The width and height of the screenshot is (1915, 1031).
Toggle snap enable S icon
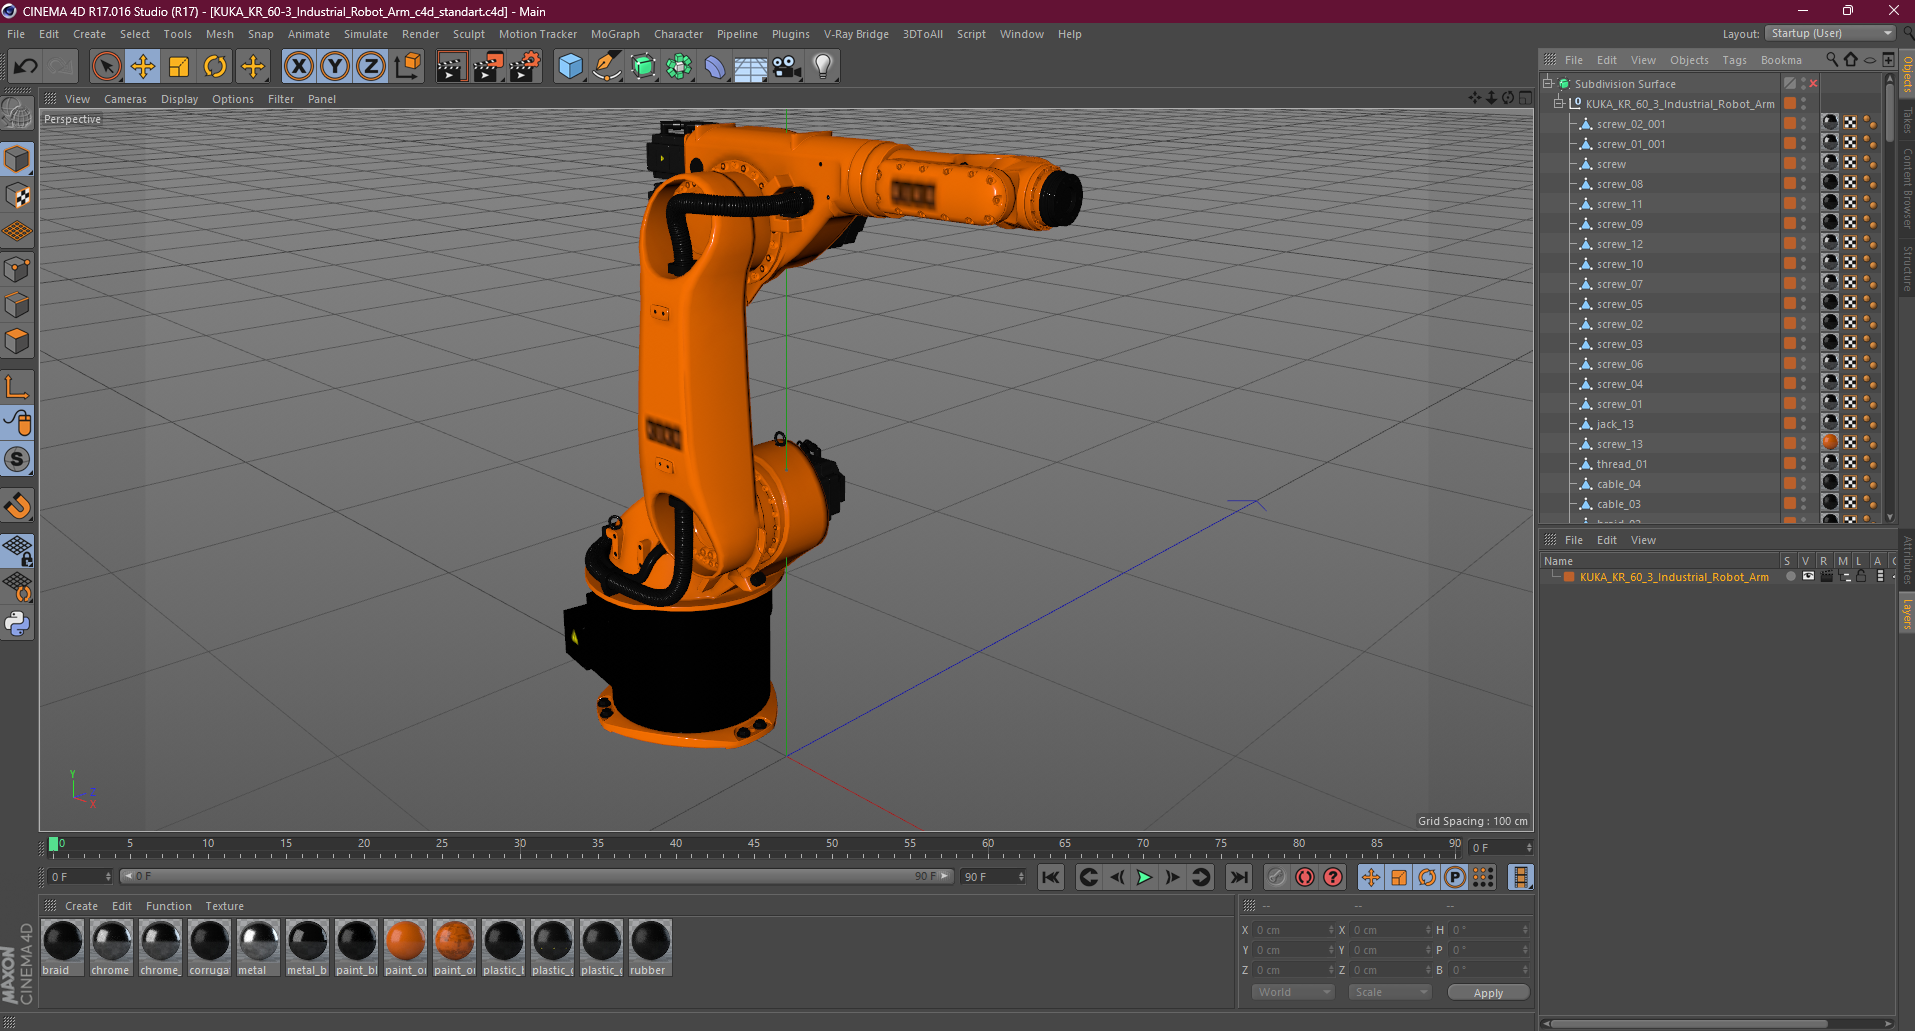point(17,460)
